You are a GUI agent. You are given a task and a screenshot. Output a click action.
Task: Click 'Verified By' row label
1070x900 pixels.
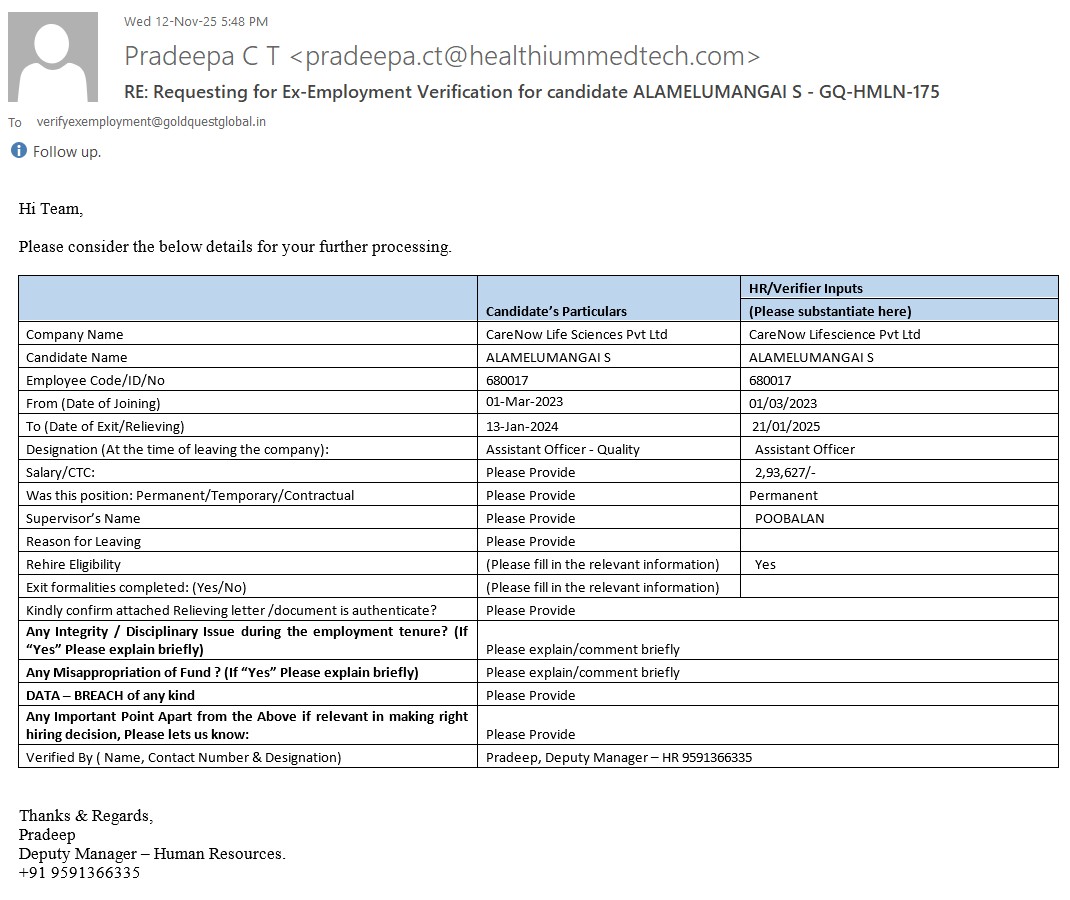coord(184,757)
